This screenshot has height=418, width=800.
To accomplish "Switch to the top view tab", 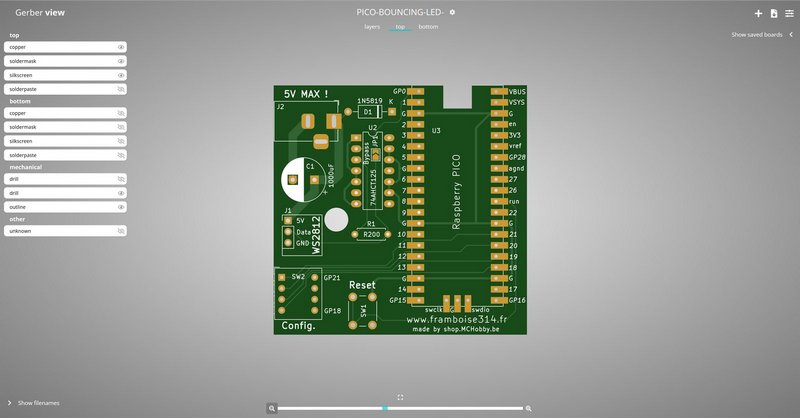I will [x=400, y=27].
